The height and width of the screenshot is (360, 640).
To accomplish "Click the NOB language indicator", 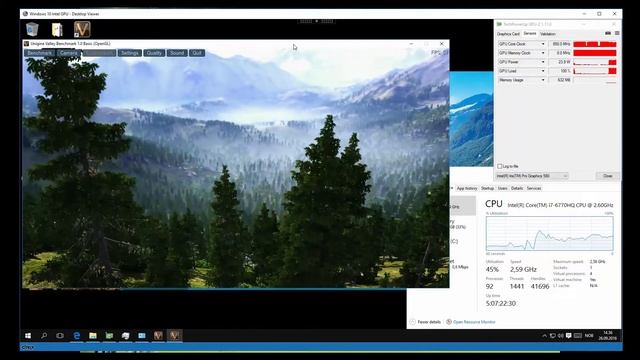I will point(589,336).
